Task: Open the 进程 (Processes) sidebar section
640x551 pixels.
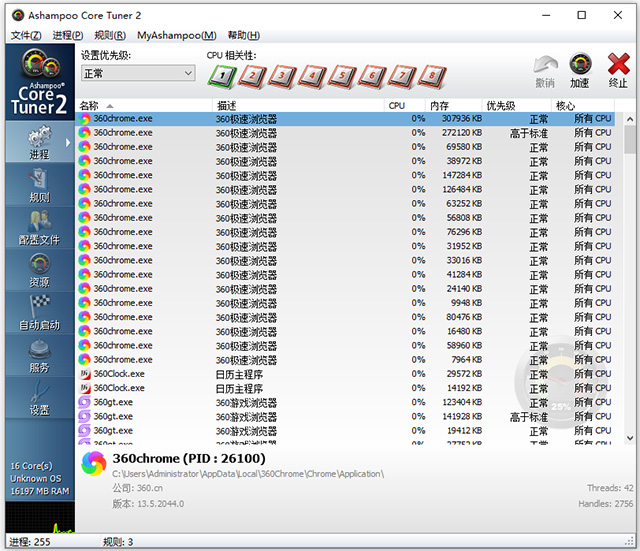Action: click(x=40, y=142)
